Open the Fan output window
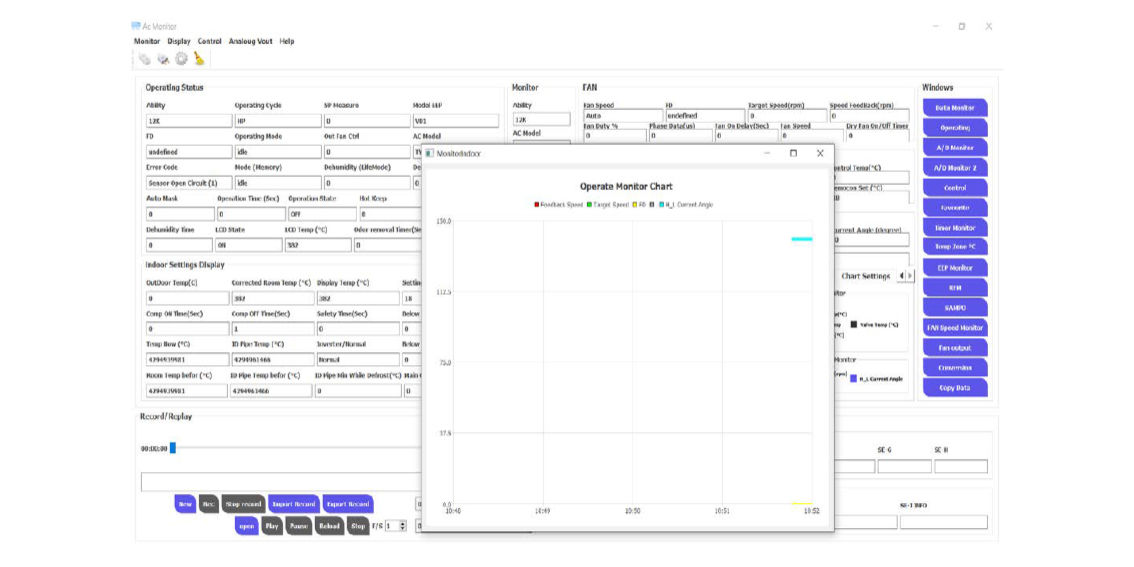 click(x=955, y=348)
